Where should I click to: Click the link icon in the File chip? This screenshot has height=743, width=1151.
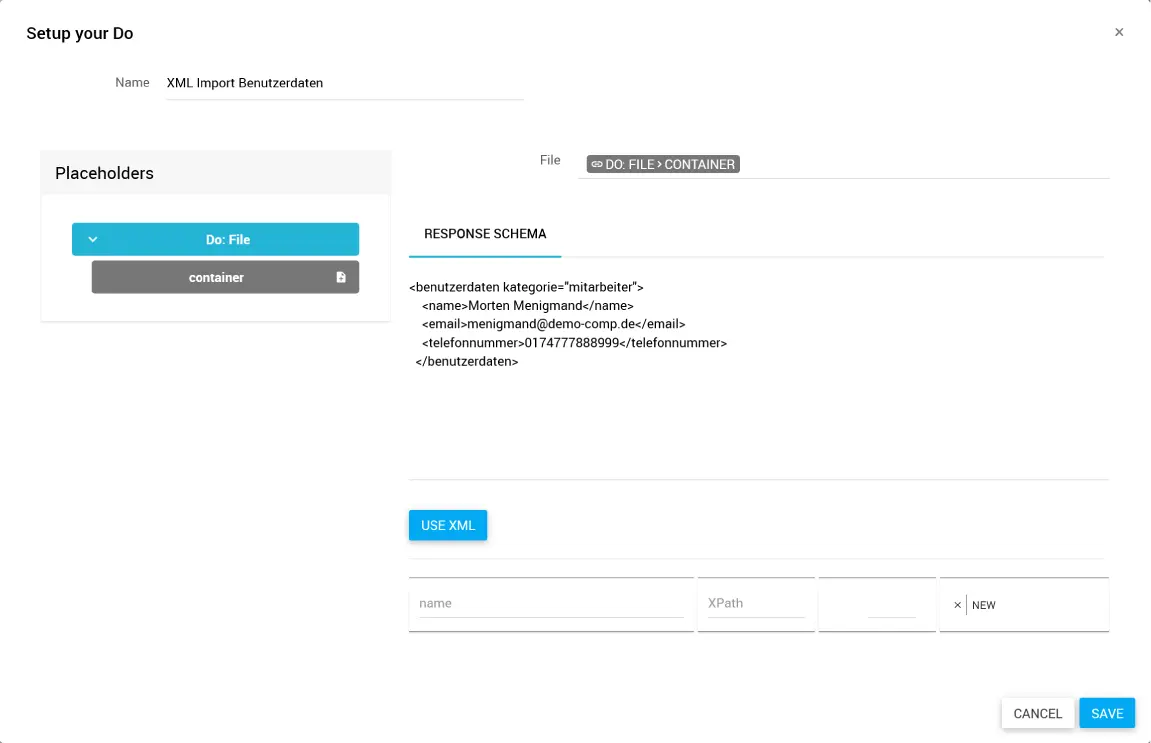pos(596,164)
